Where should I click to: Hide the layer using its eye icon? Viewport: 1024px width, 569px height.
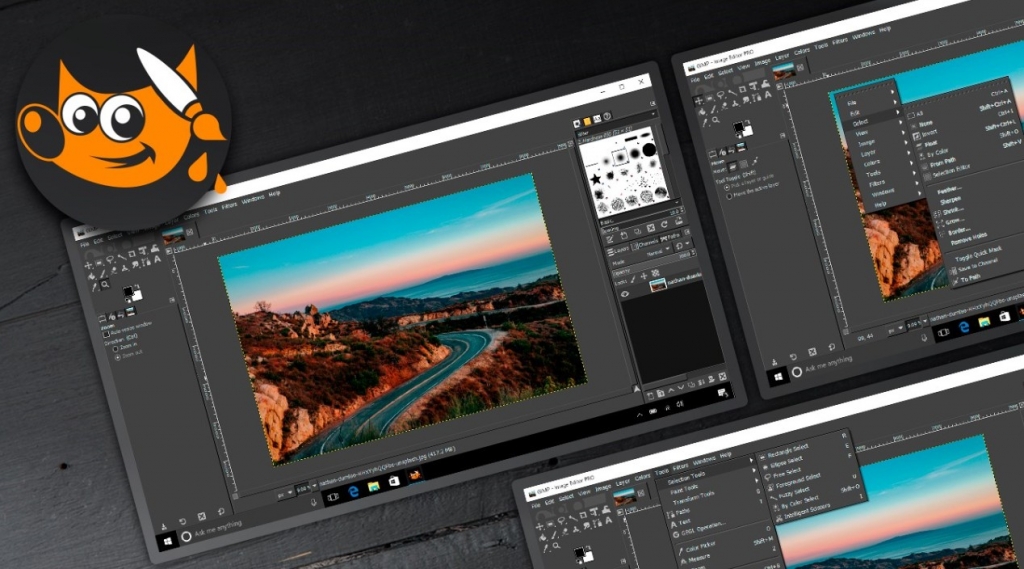(x=626, y=294)
